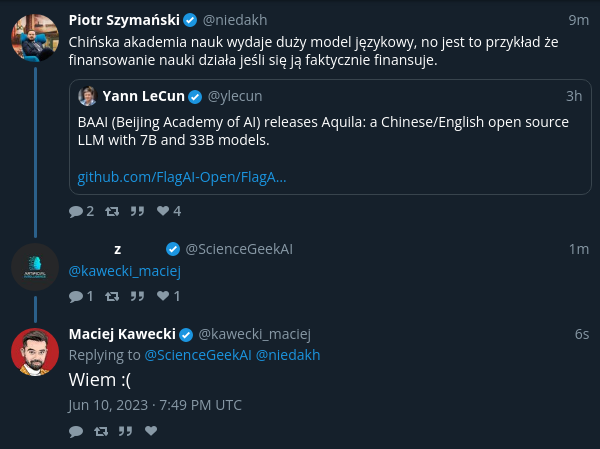Screen dimensions: 600x449
Task: Like Piotr Szymański's tweet
Action: 163,211
